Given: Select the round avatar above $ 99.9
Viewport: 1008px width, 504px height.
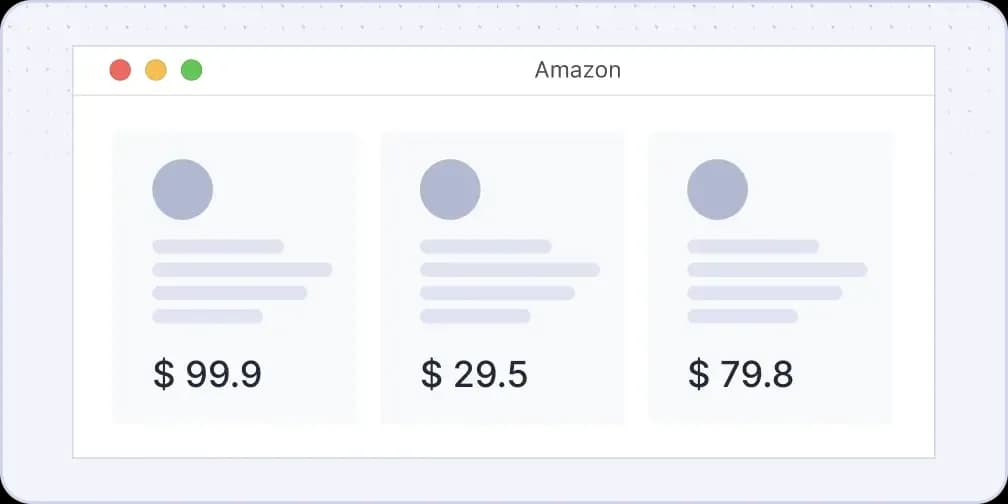Looking at the screenshot, I should click(x=182, y=189).
